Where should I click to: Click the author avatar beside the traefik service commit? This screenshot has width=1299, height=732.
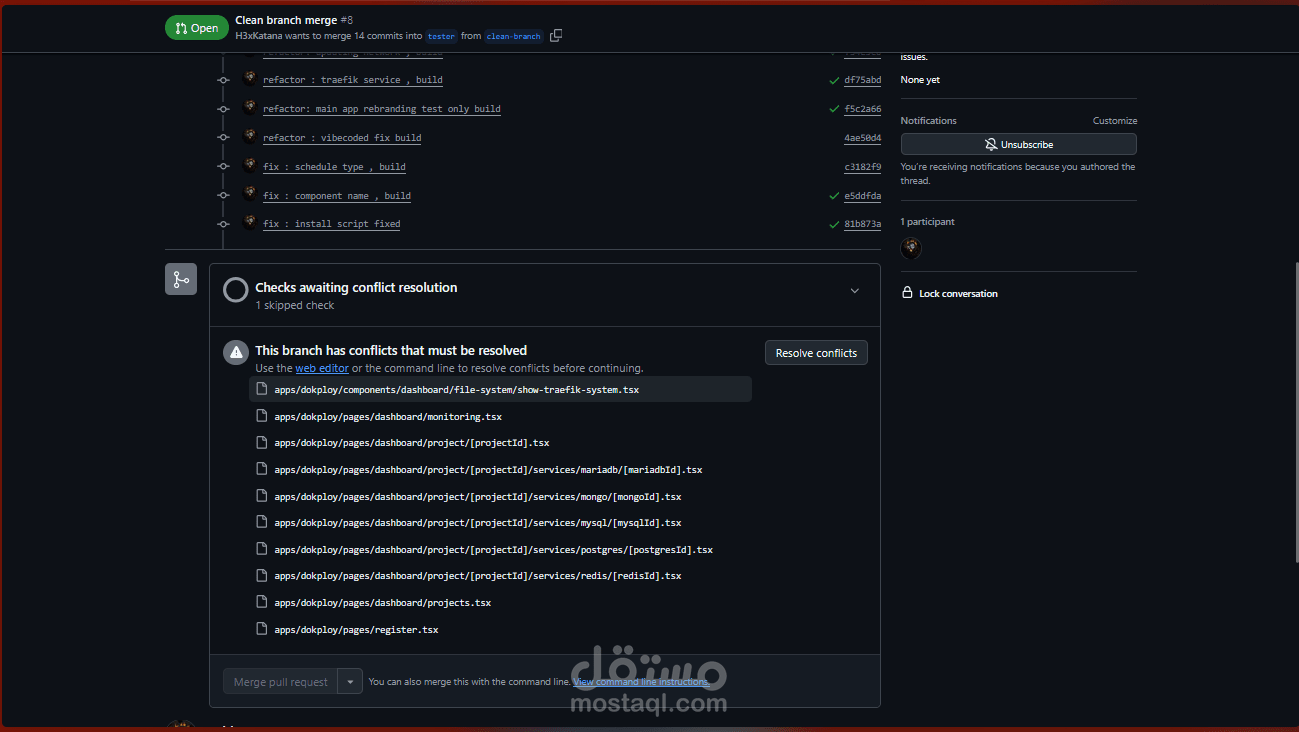(x=249, y=78)
